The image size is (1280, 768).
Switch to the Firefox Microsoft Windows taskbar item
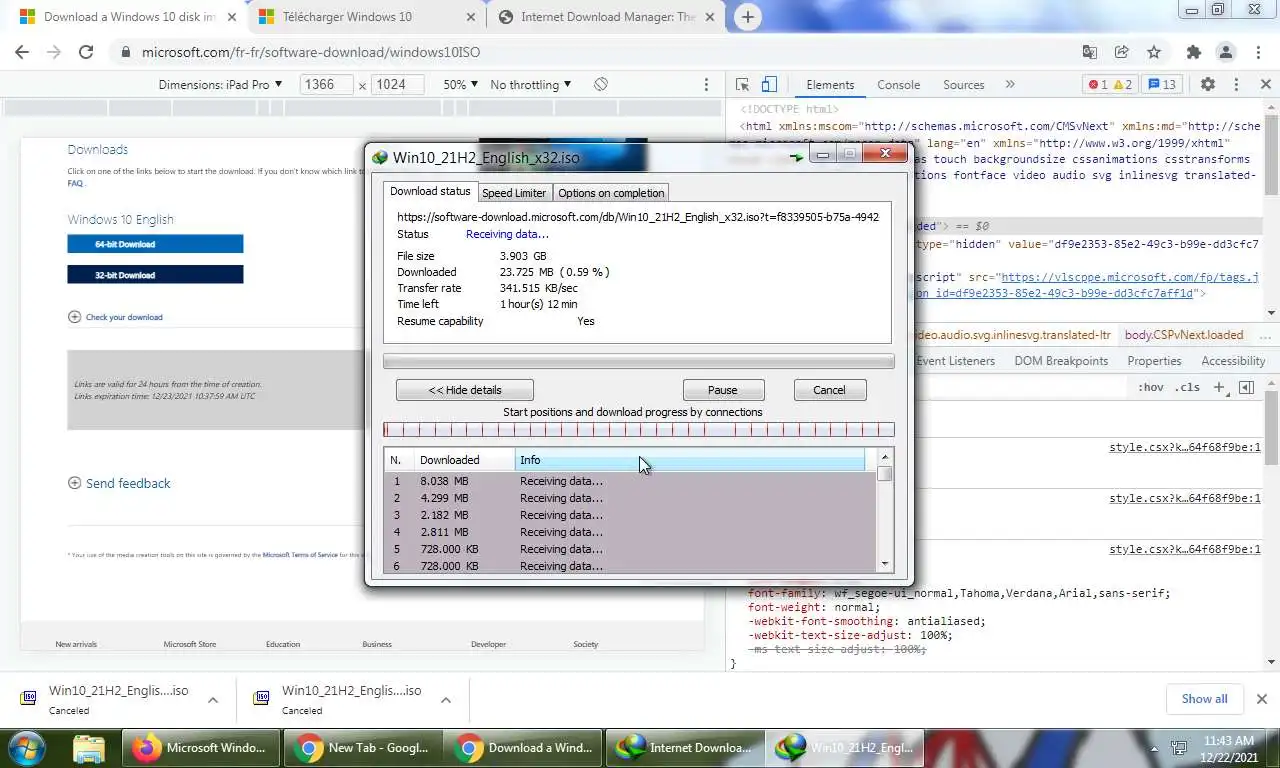[x=199, y=747]
